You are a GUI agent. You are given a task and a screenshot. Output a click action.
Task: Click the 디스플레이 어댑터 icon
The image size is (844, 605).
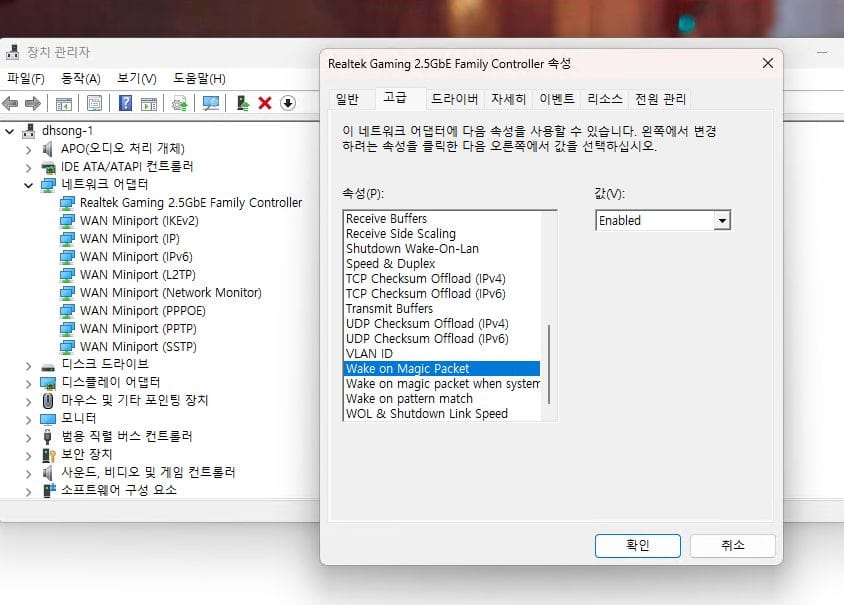(x=48, y=383)
